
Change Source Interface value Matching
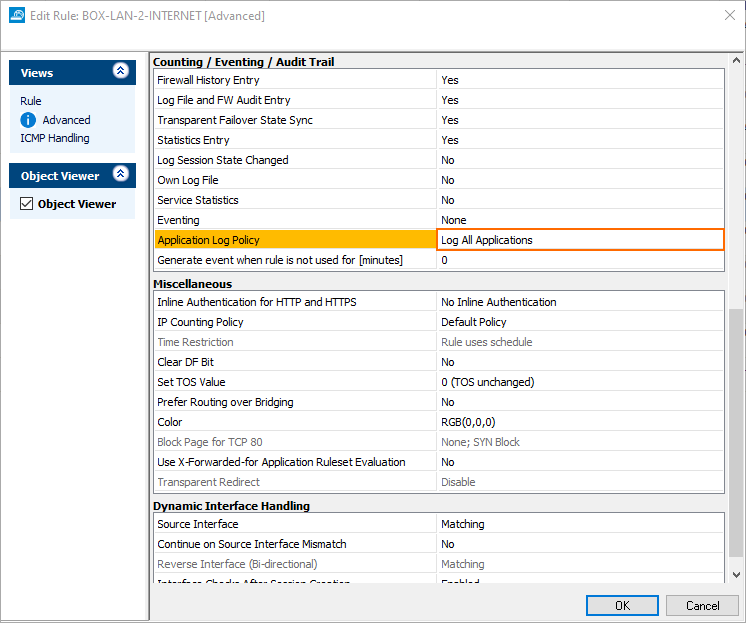click(580, 524)
